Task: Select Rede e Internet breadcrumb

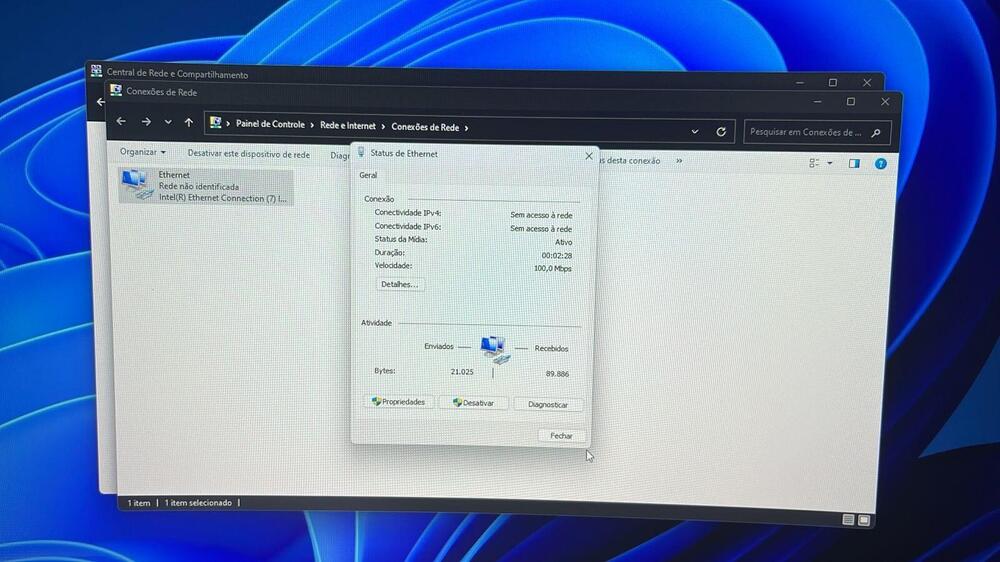Action: click(348, 126)
